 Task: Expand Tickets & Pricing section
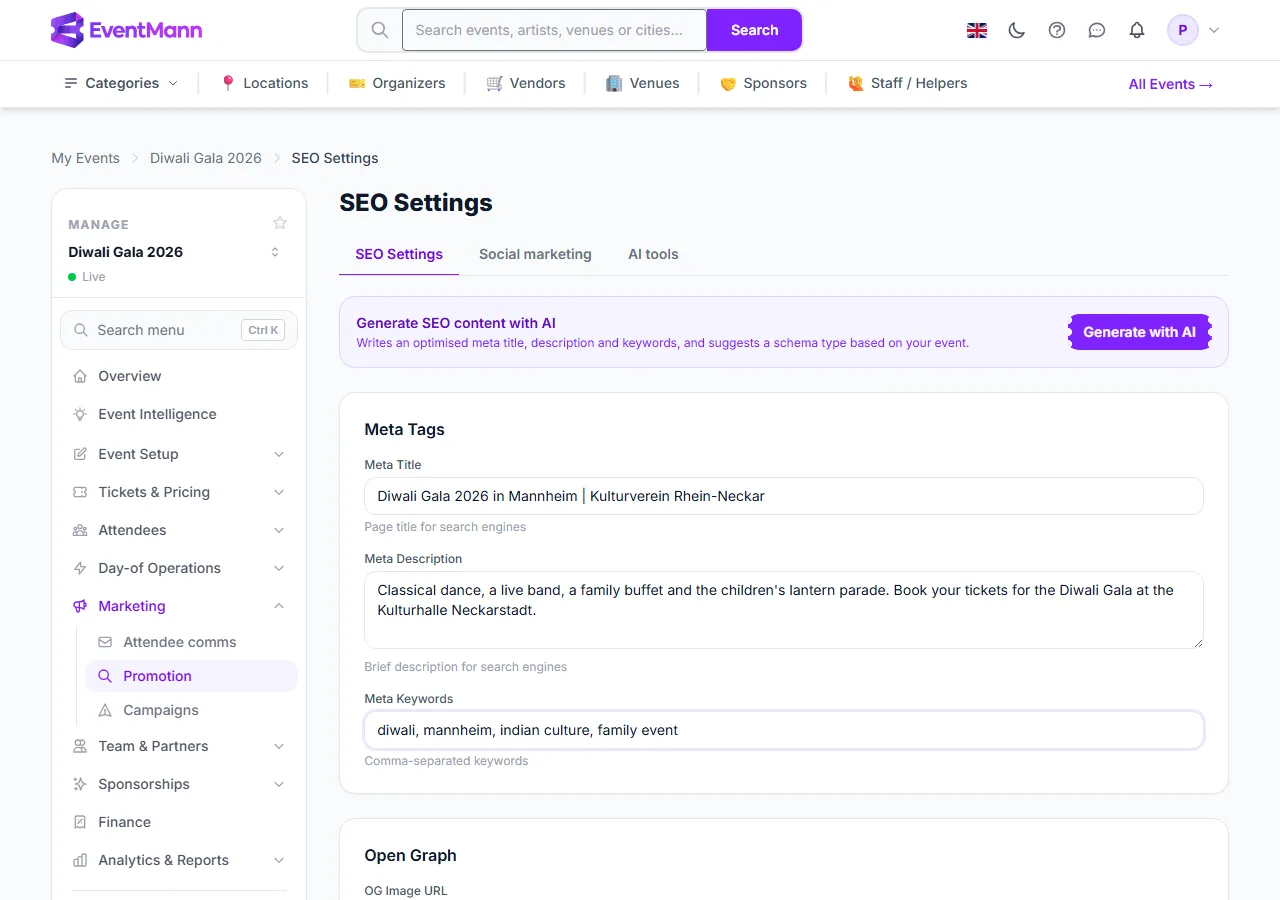tap(179, 492)
